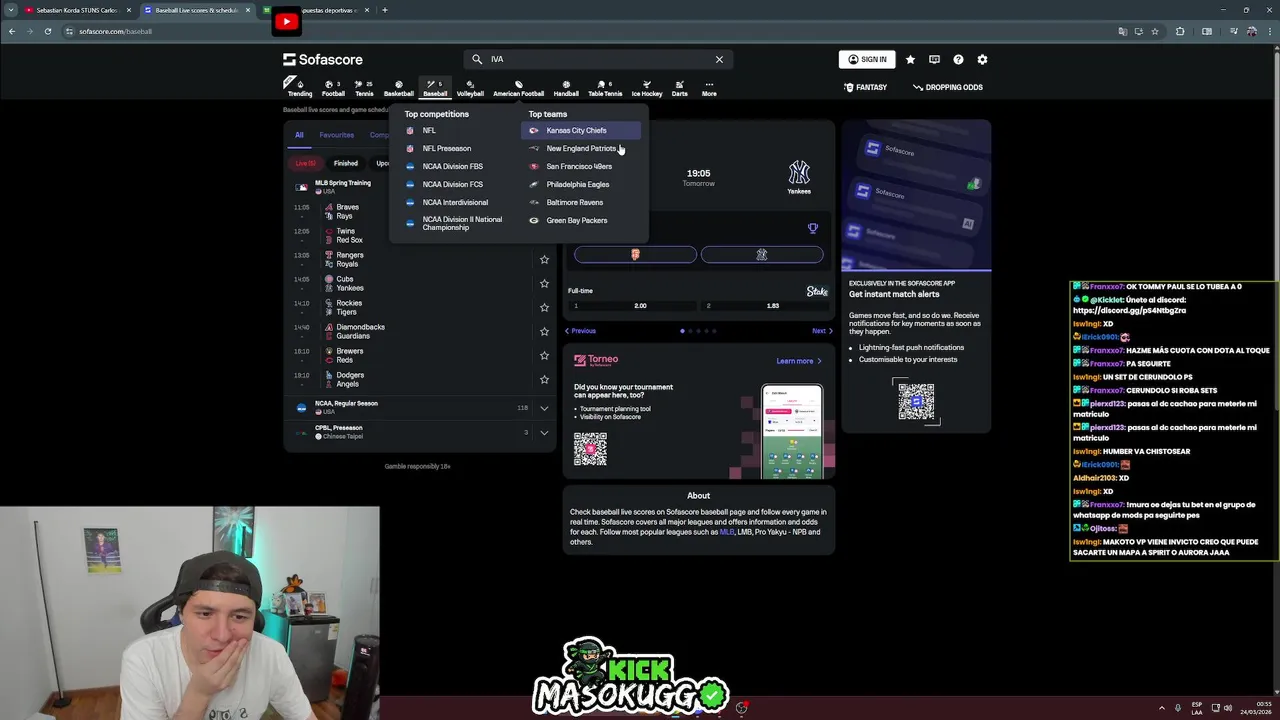This screenshot has height=720, width=1280.
Task: Click the first carousel pagination dot
Action: tap(682, 331)
